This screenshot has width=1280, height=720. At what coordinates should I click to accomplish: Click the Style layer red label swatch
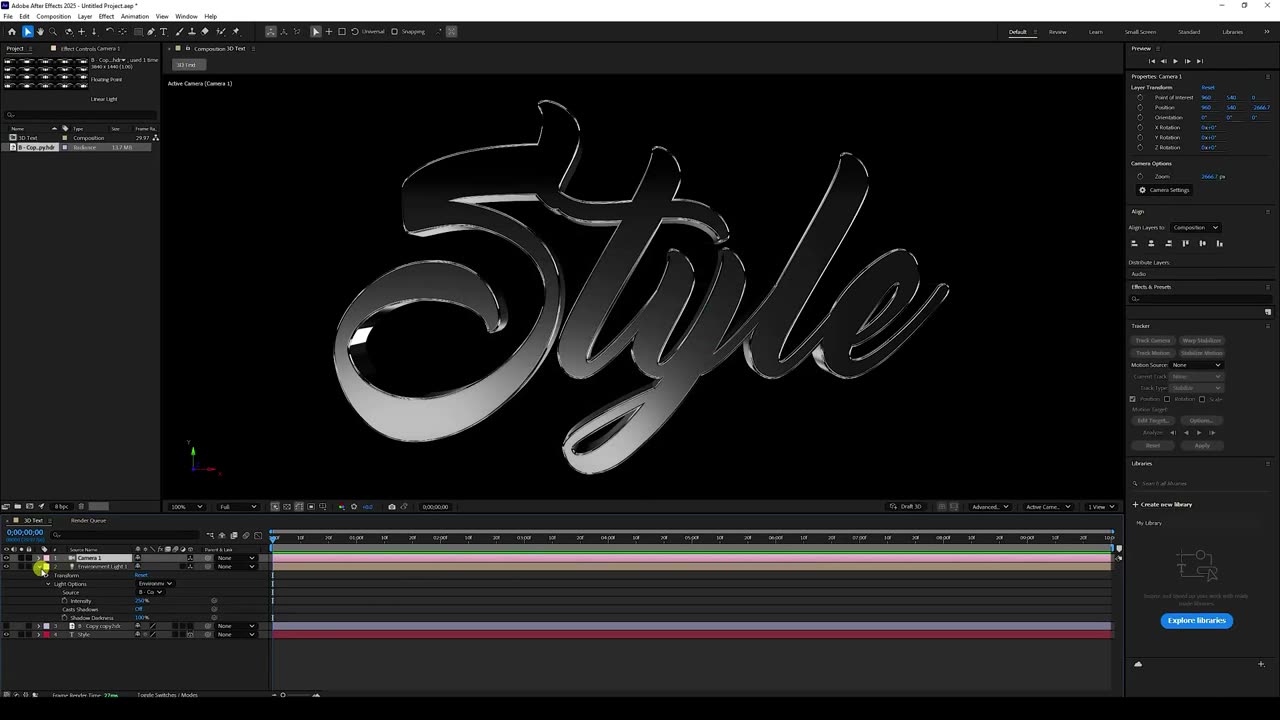(x=46, y=634)
